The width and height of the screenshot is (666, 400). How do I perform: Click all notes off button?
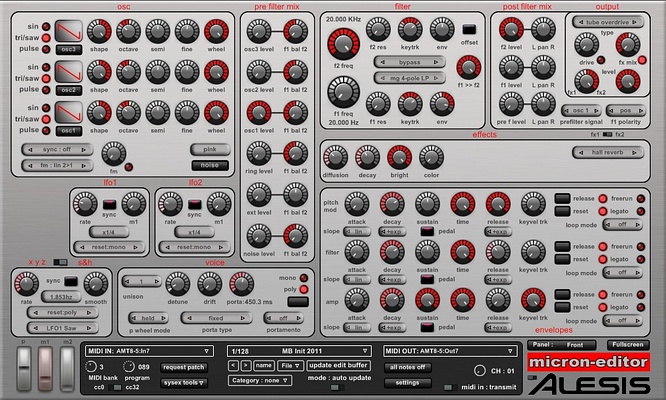(407, 367)
